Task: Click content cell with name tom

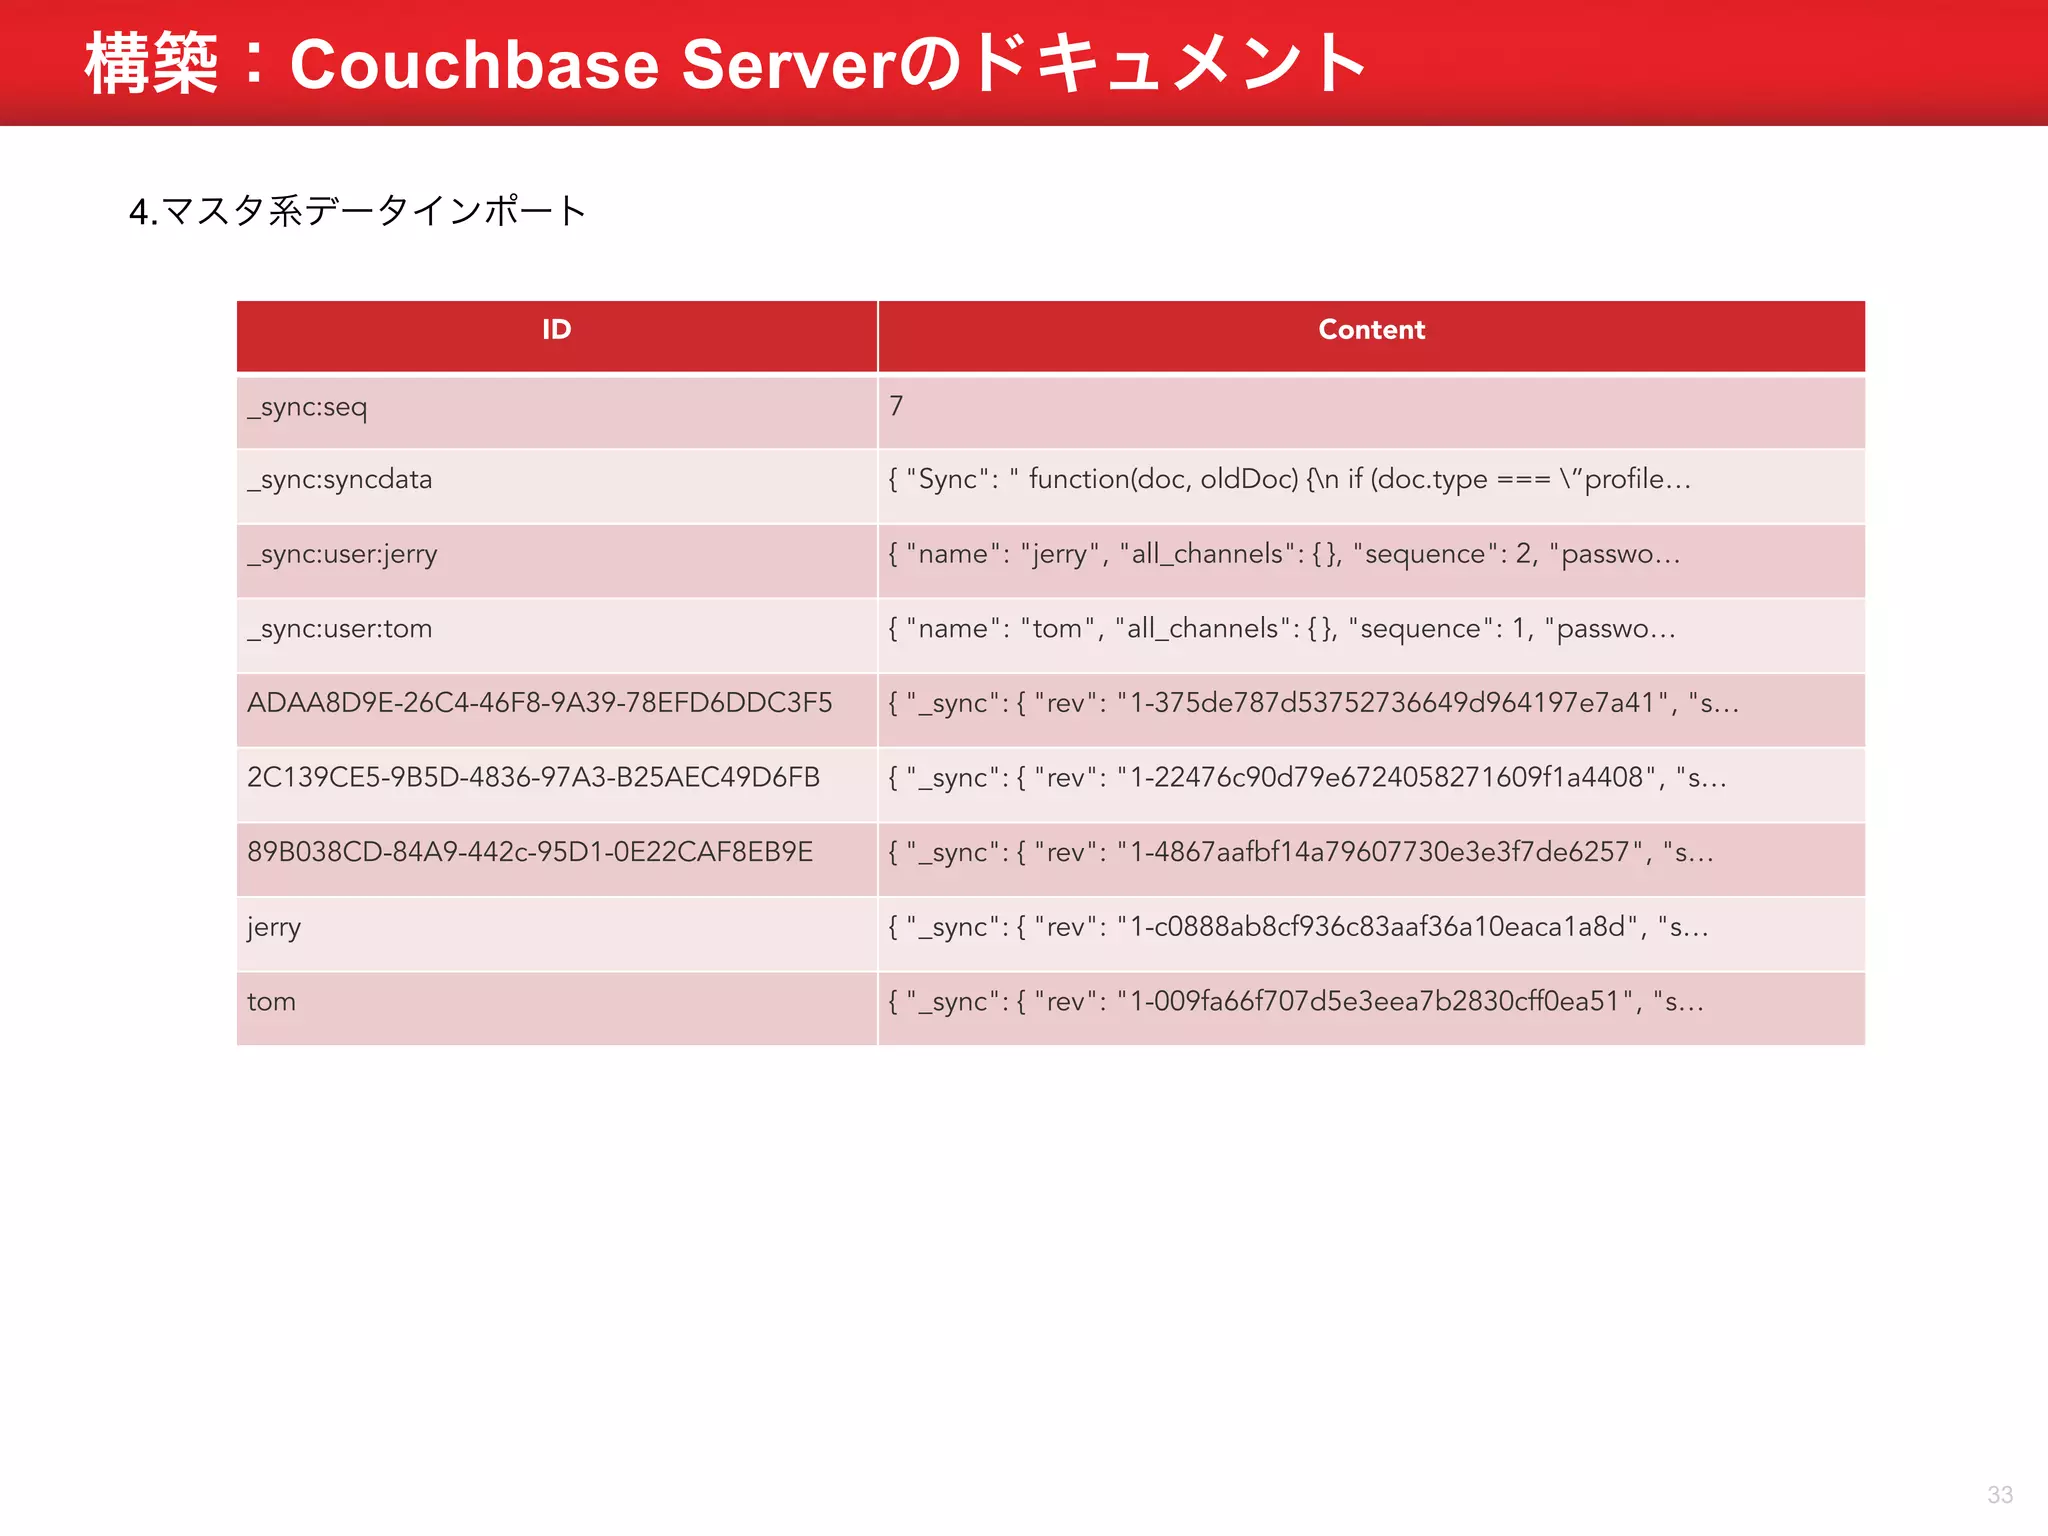Action: (1372, 635)
